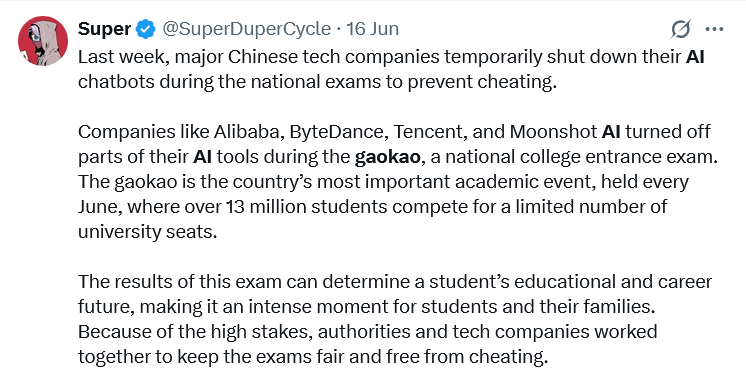Open the 16 Jun timestamp permalink
The height and width of the screenshot is (380, 746).
point(373,29)
